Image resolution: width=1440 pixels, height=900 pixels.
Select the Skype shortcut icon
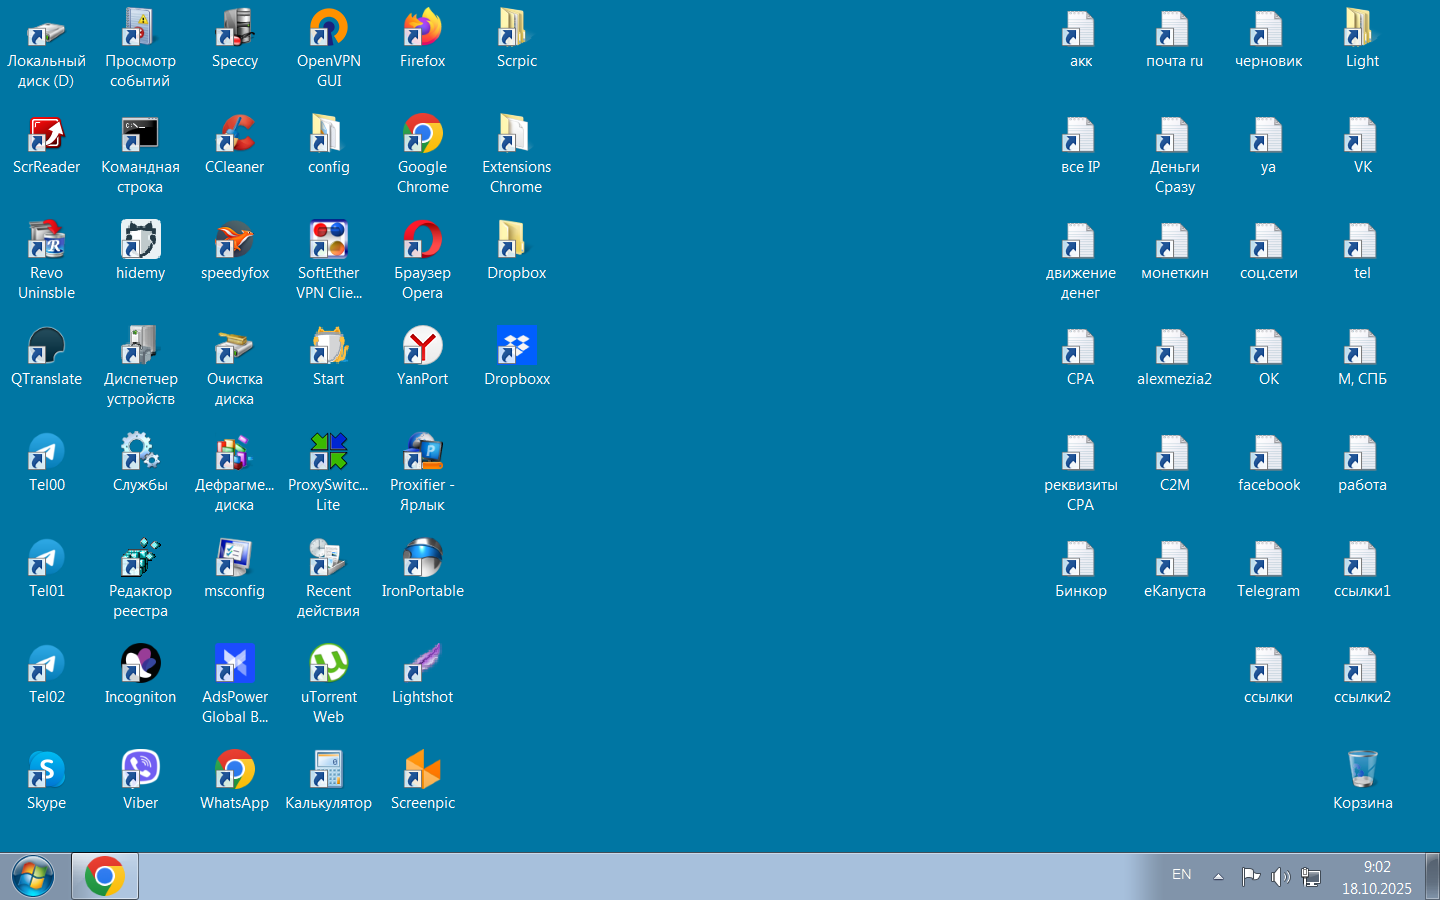(x=46, y=772)
